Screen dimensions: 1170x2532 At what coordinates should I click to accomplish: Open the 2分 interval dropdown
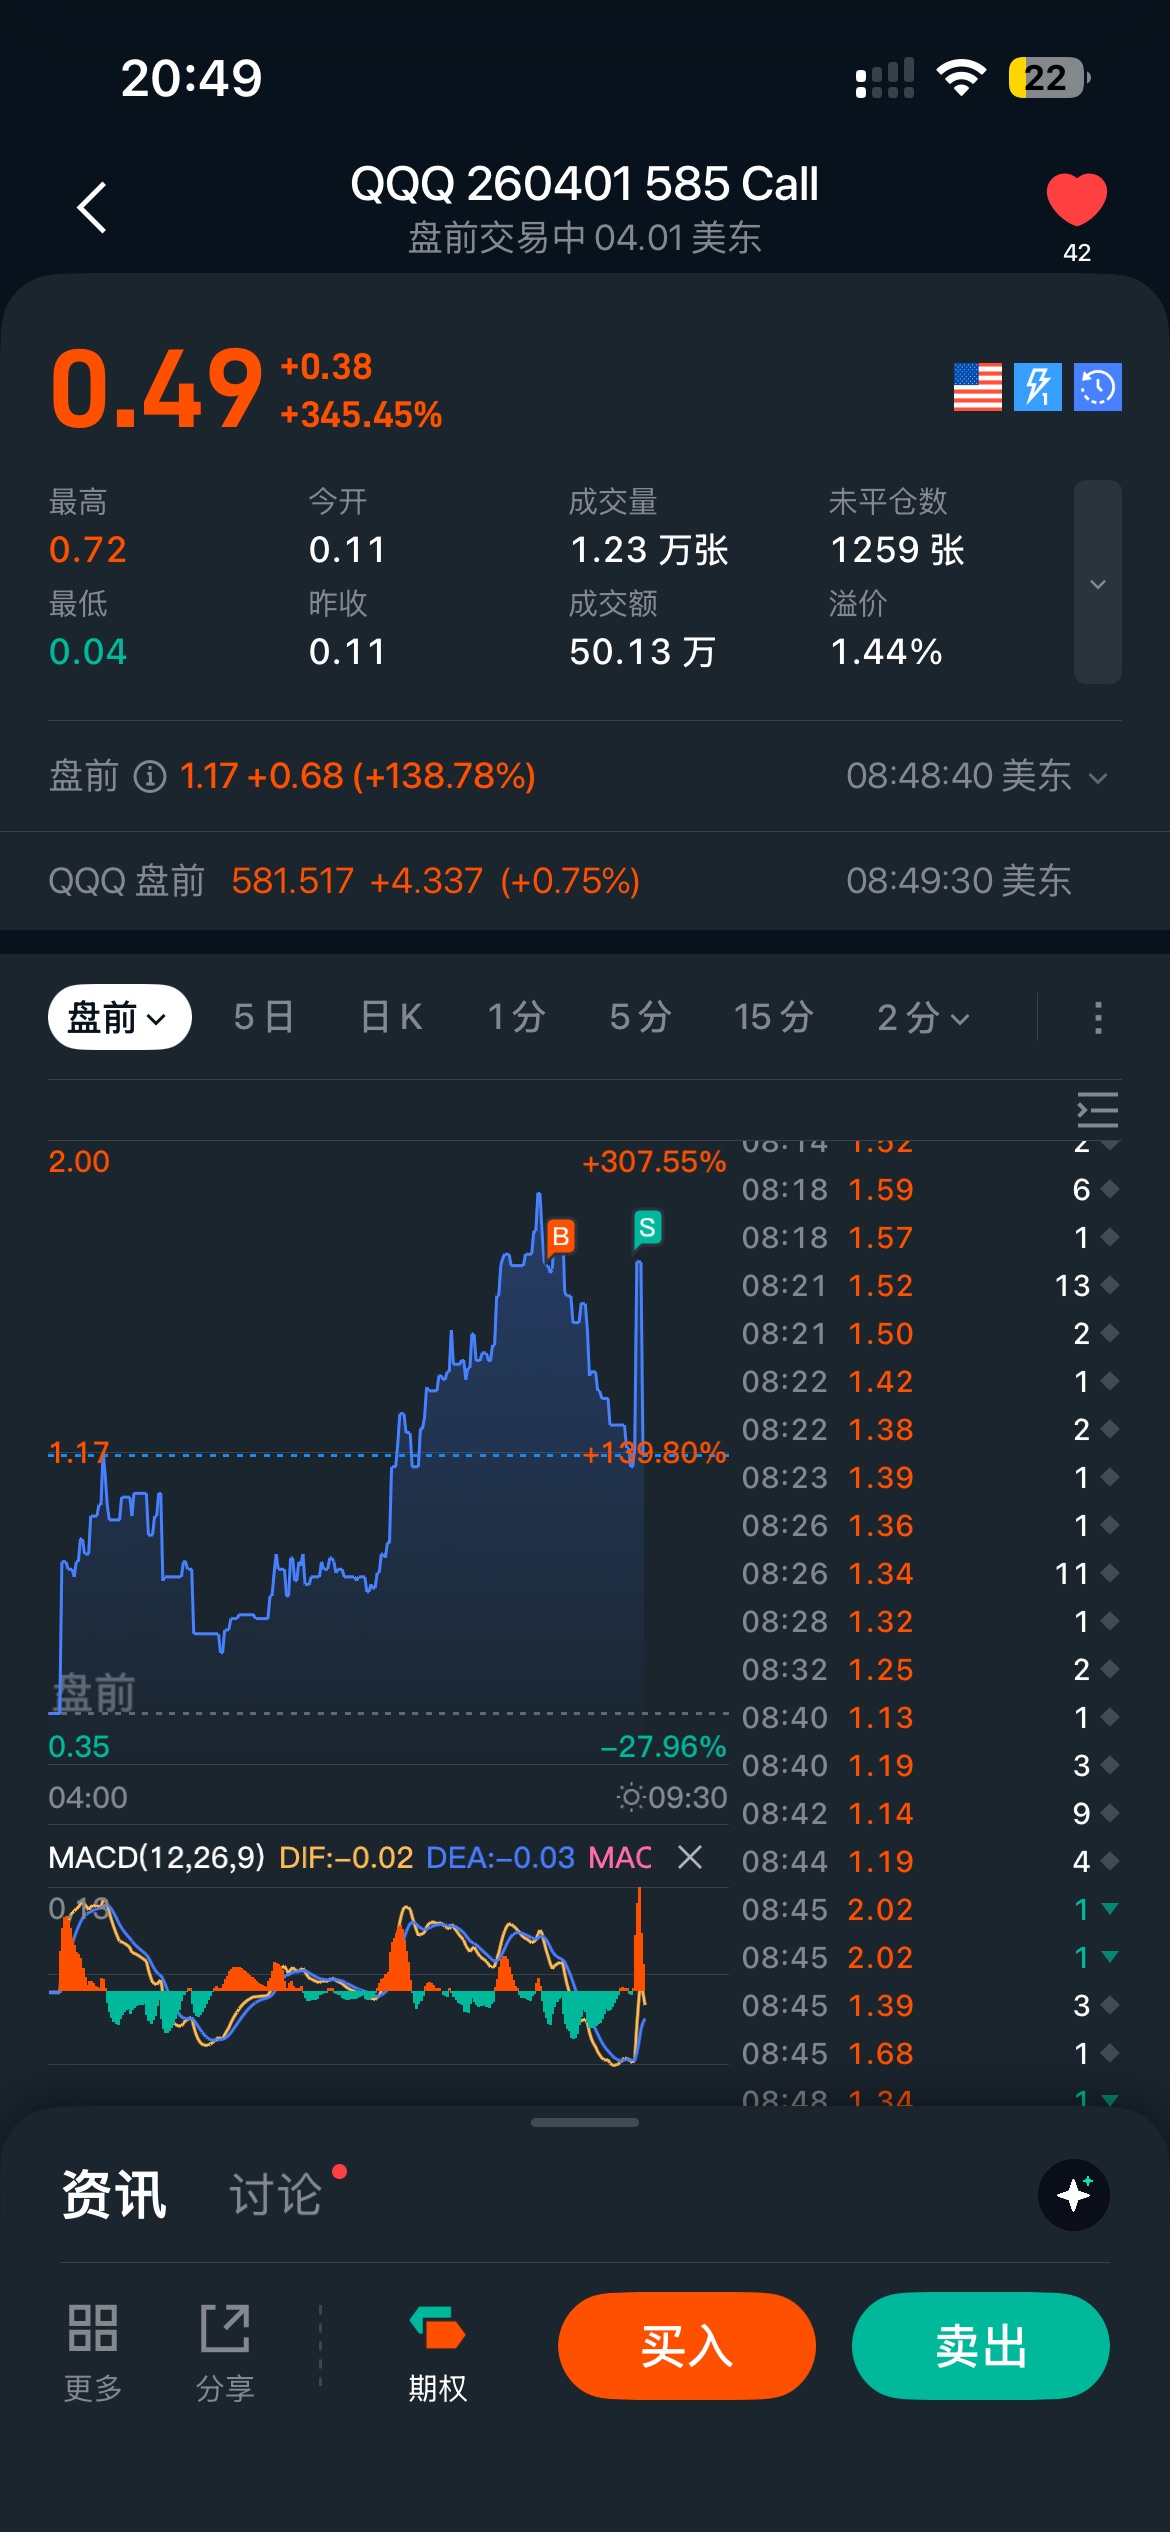(x=922, y=1017)
